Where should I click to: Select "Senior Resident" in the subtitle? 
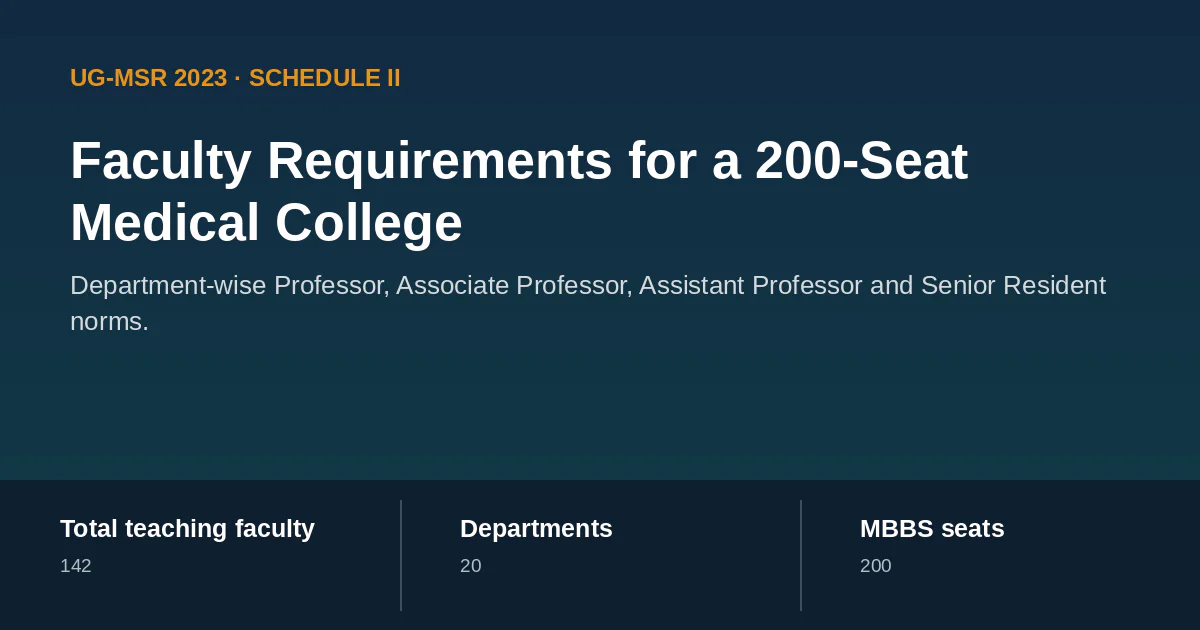point(1013,286)
